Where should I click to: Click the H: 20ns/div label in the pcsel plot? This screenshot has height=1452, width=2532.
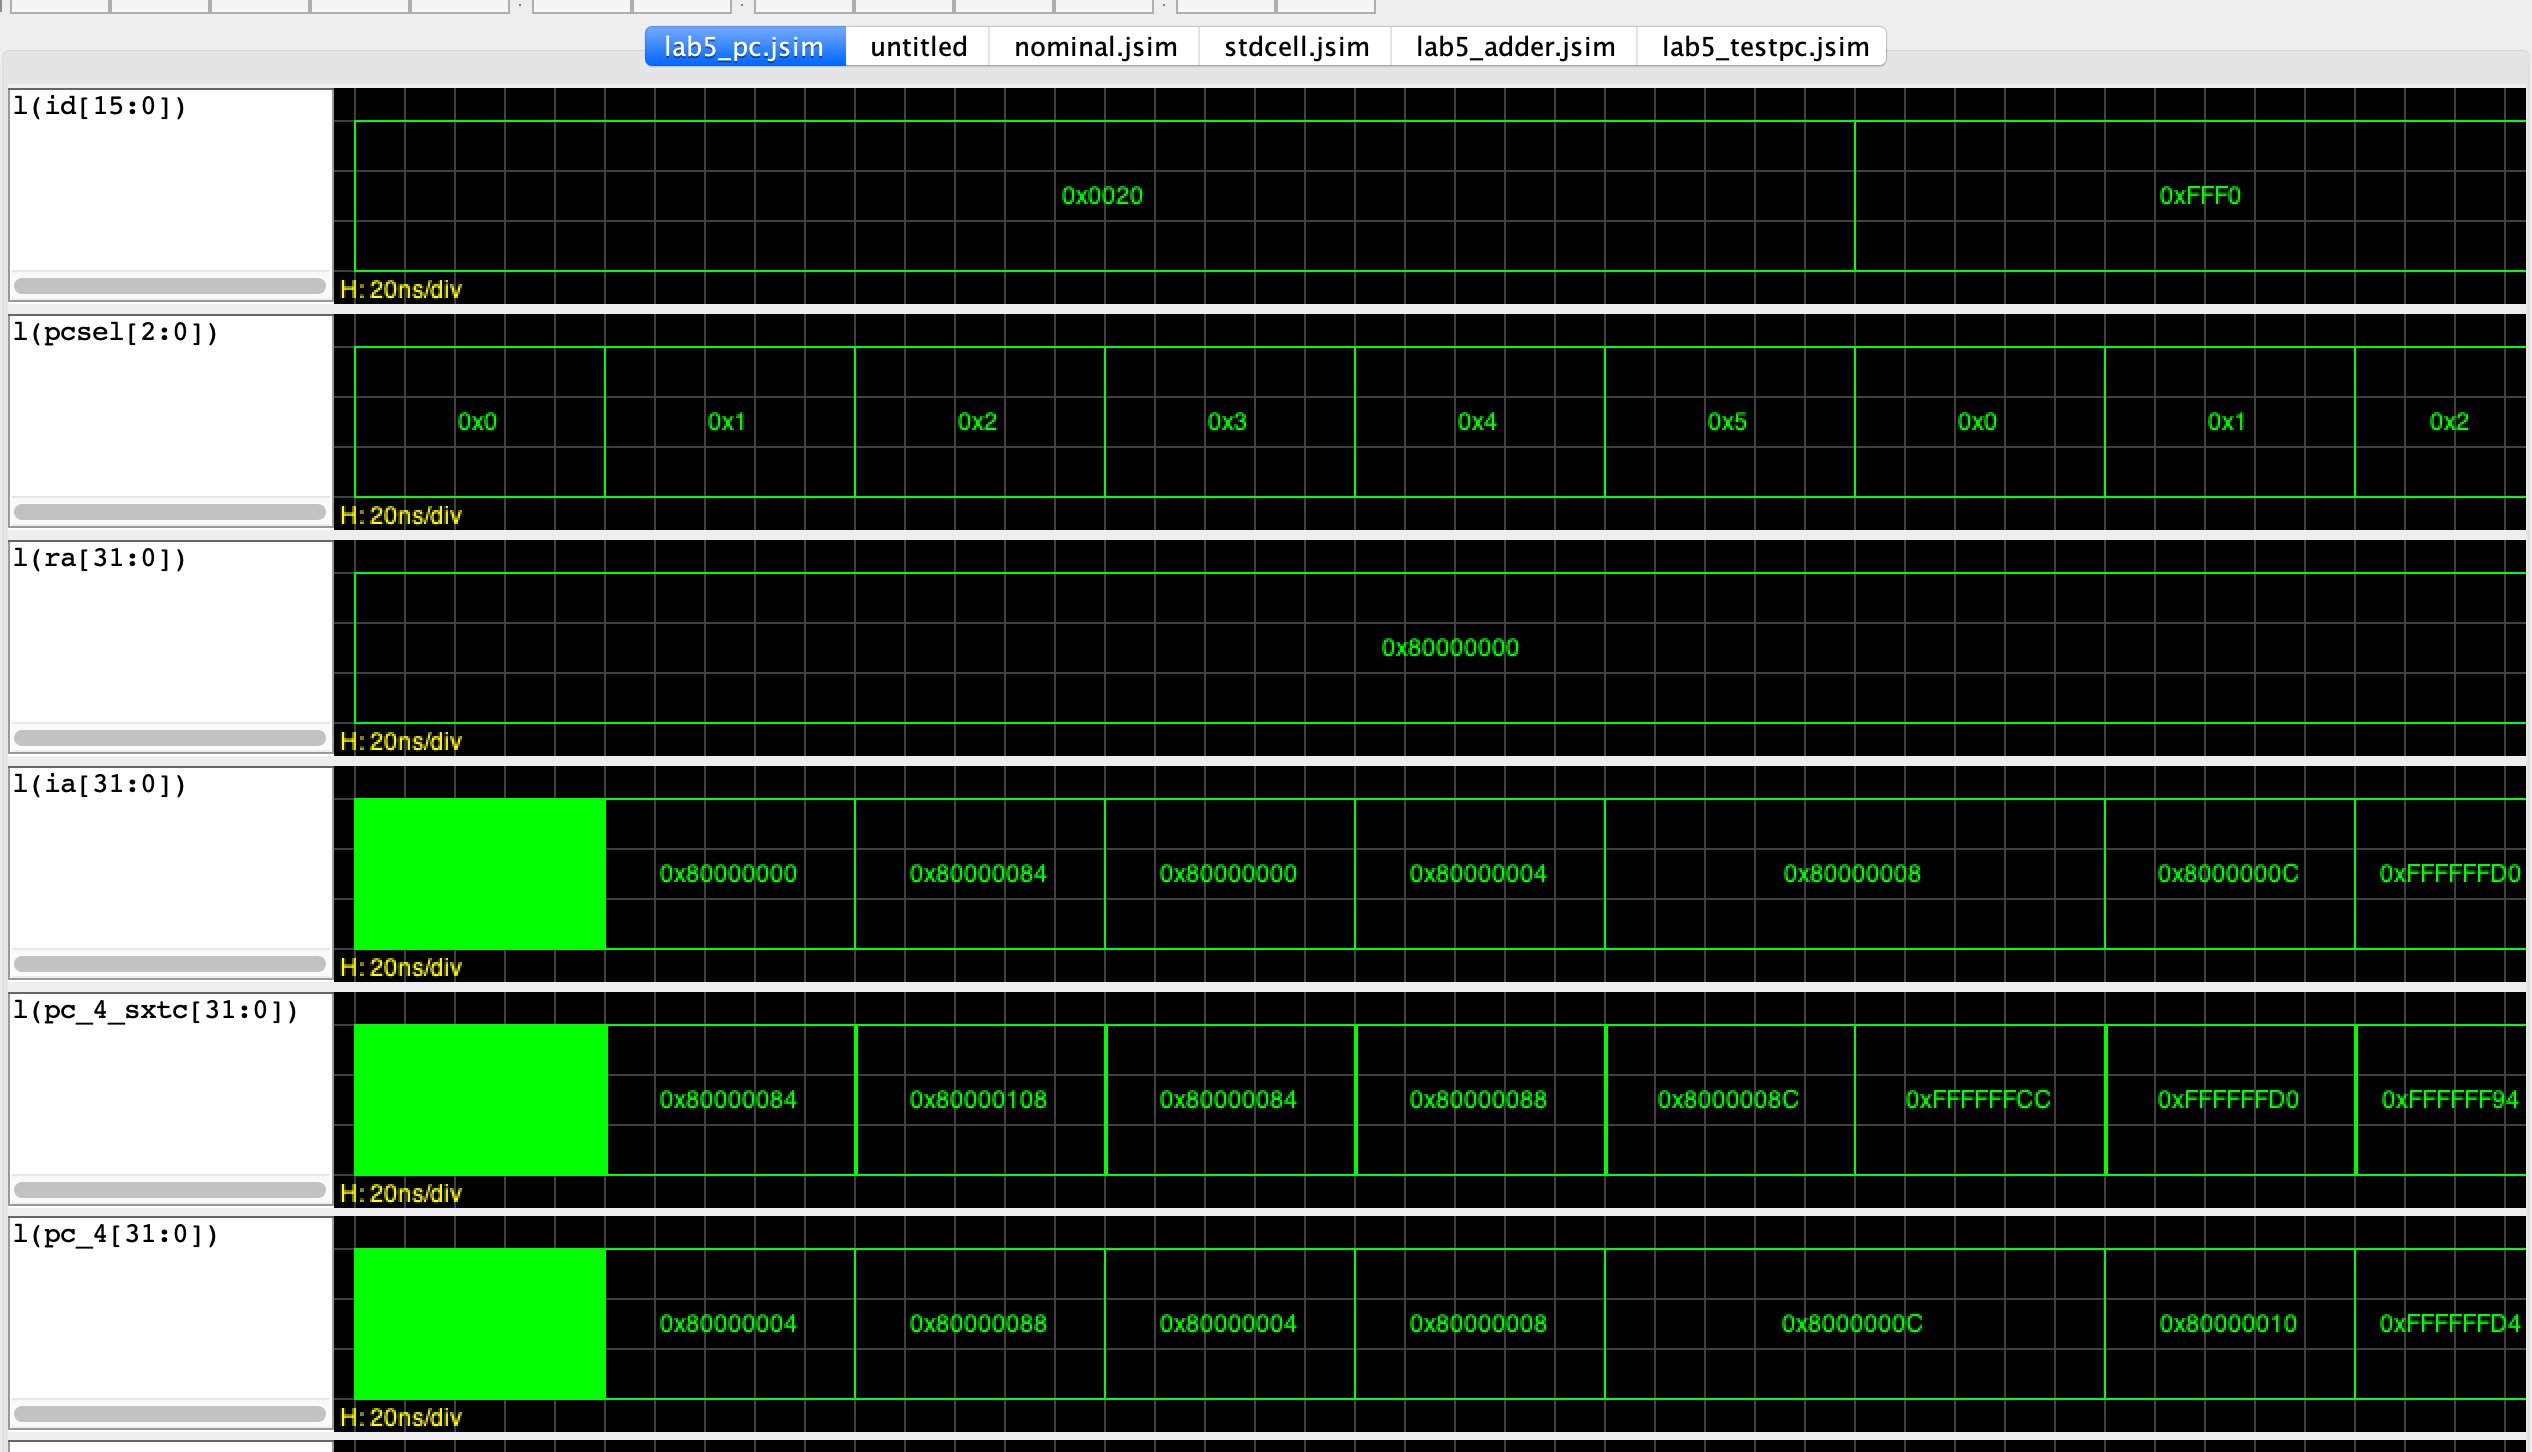tap(401, 516)
